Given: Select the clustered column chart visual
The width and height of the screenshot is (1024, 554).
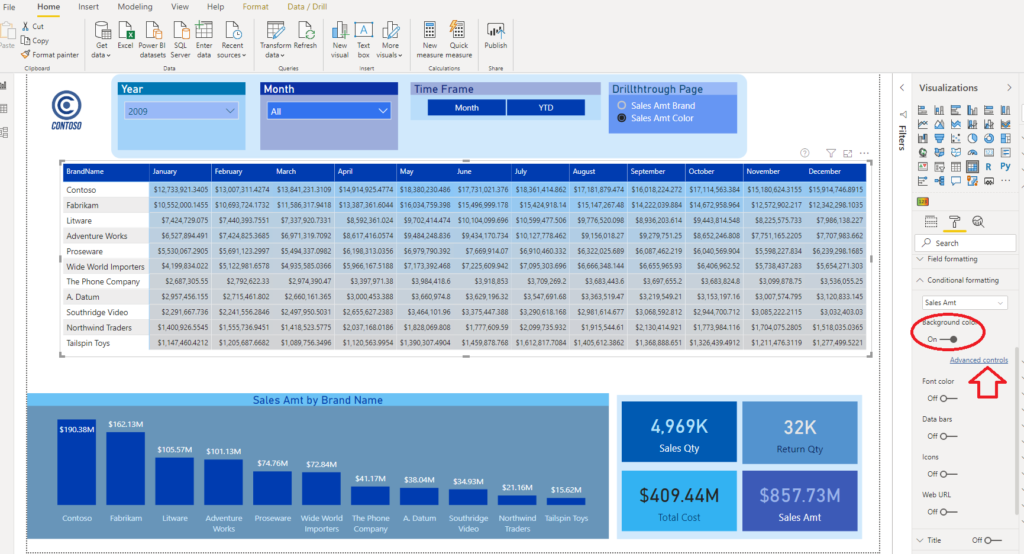Looking at the screenshot, I should click(x=972, y=110).
